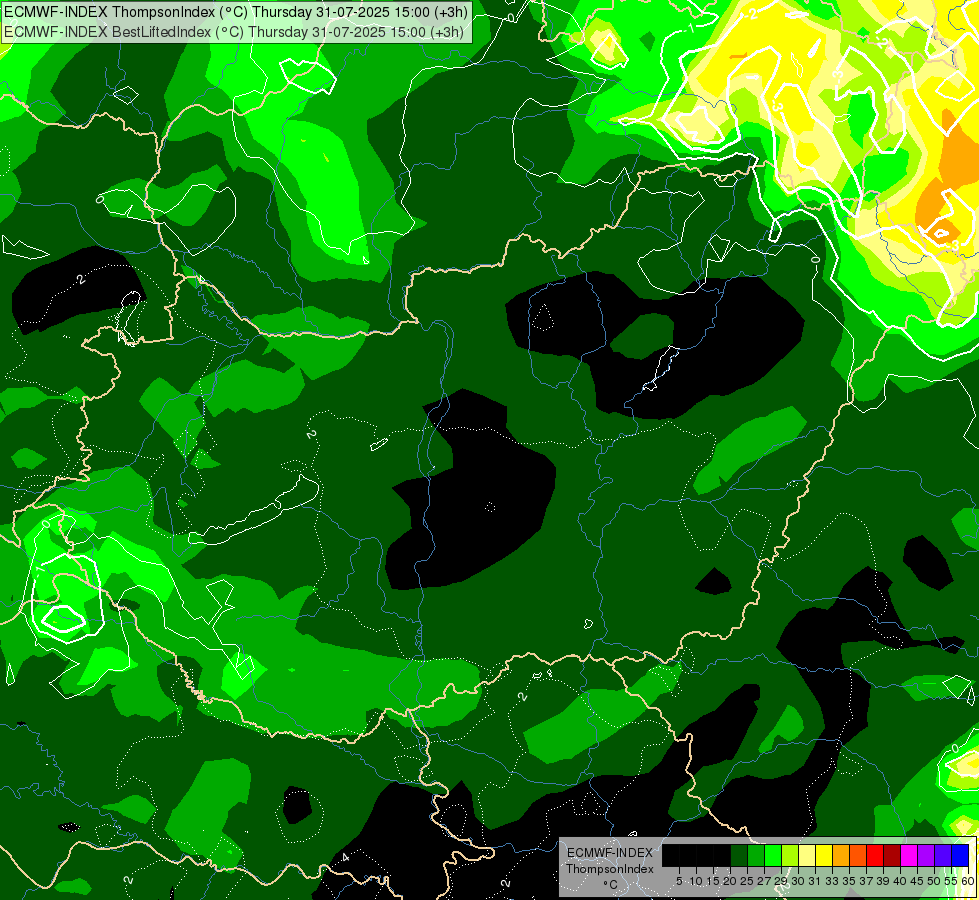Click the legend scale value 55
Image resolution: width=979 pixels, height=900 pixels.
952,881
